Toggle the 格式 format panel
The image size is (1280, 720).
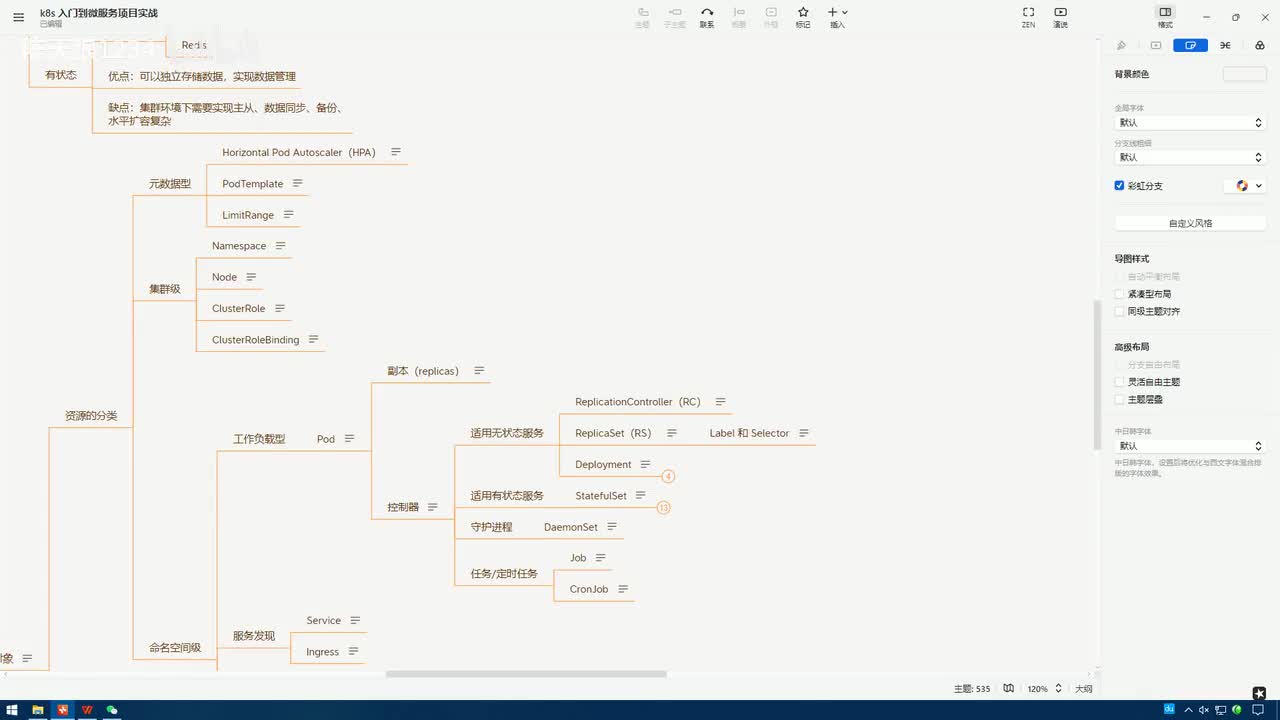pyautogui.click(x=1165, y=17)
